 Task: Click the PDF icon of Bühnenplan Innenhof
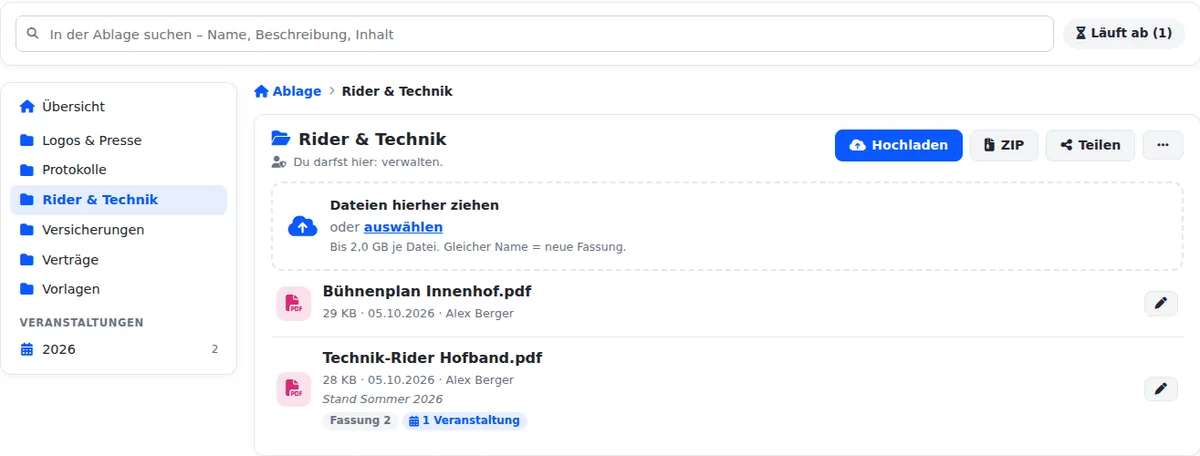coord(294,304)
